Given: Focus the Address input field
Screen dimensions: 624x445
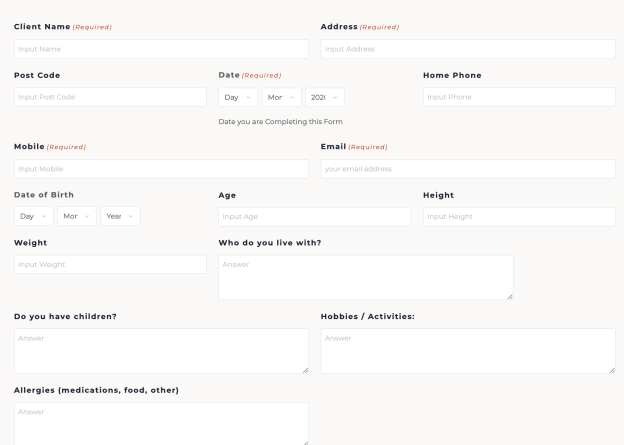Looking at the screenshot, I should pos(467,49).
